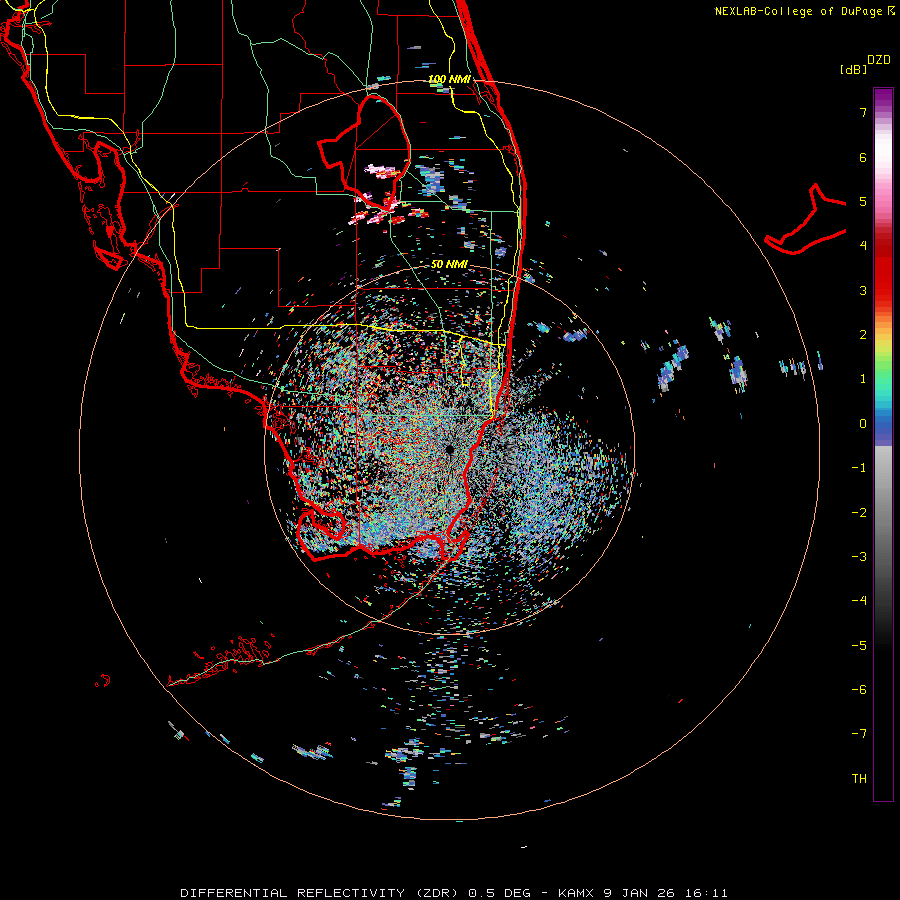This screenshot has width=900, height=900.
Task: Click the "50 NMI" range ring label
Action: pyautogui.click(x=449, y=264)
